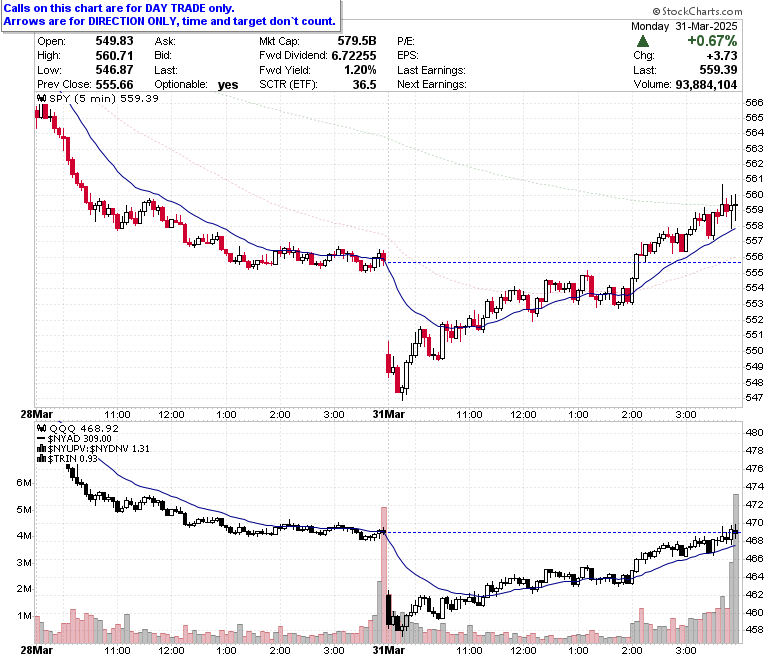
Task: Click the 'Ask:' label
Action: [164, 41]
